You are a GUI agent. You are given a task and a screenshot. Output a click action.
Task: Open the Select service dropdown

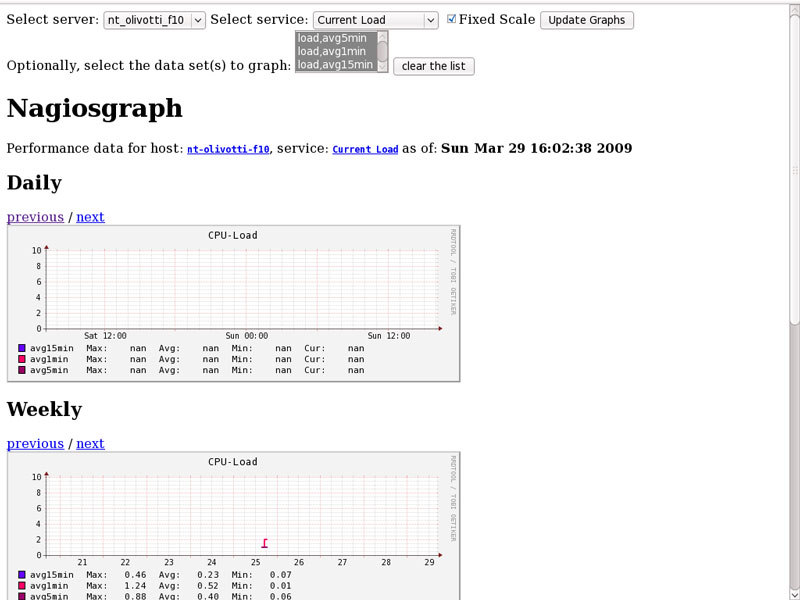point(376,20)
